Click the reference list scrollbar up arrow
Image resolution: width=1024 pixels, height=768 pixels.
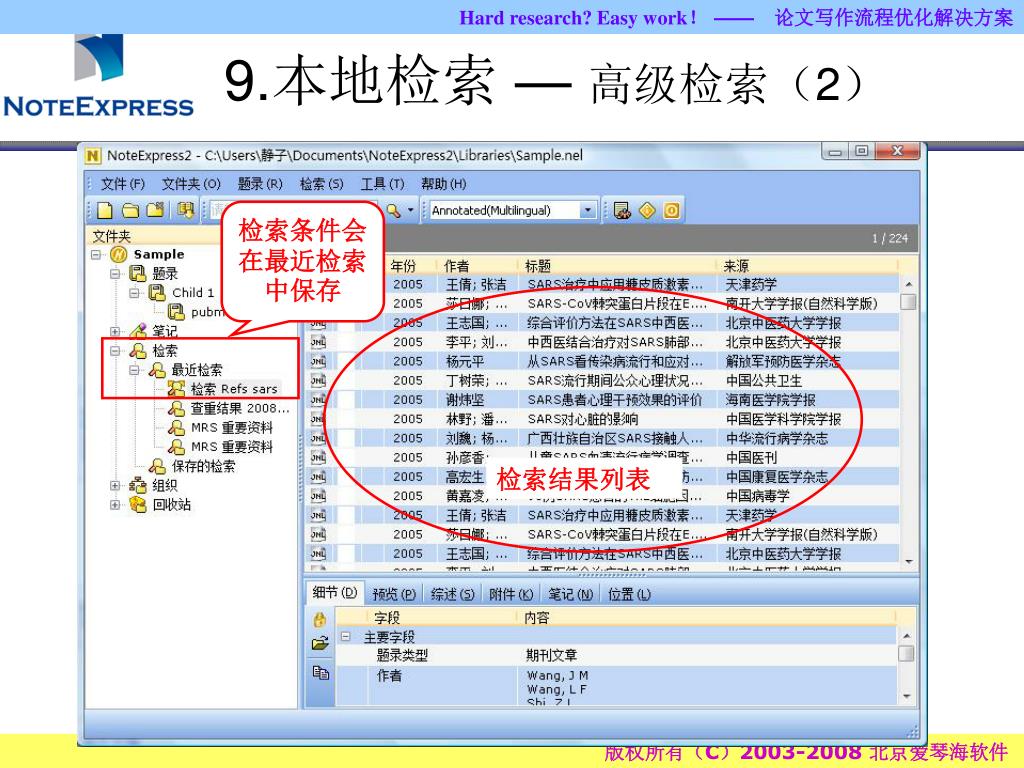(908, 285)
